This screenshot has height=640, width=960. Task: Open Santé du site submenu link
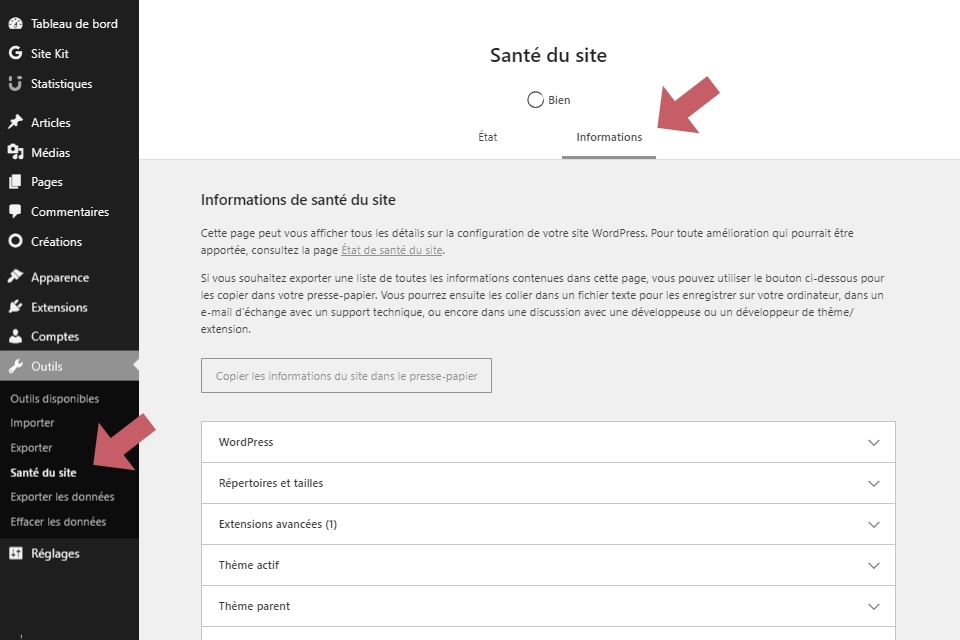(43, 472)
